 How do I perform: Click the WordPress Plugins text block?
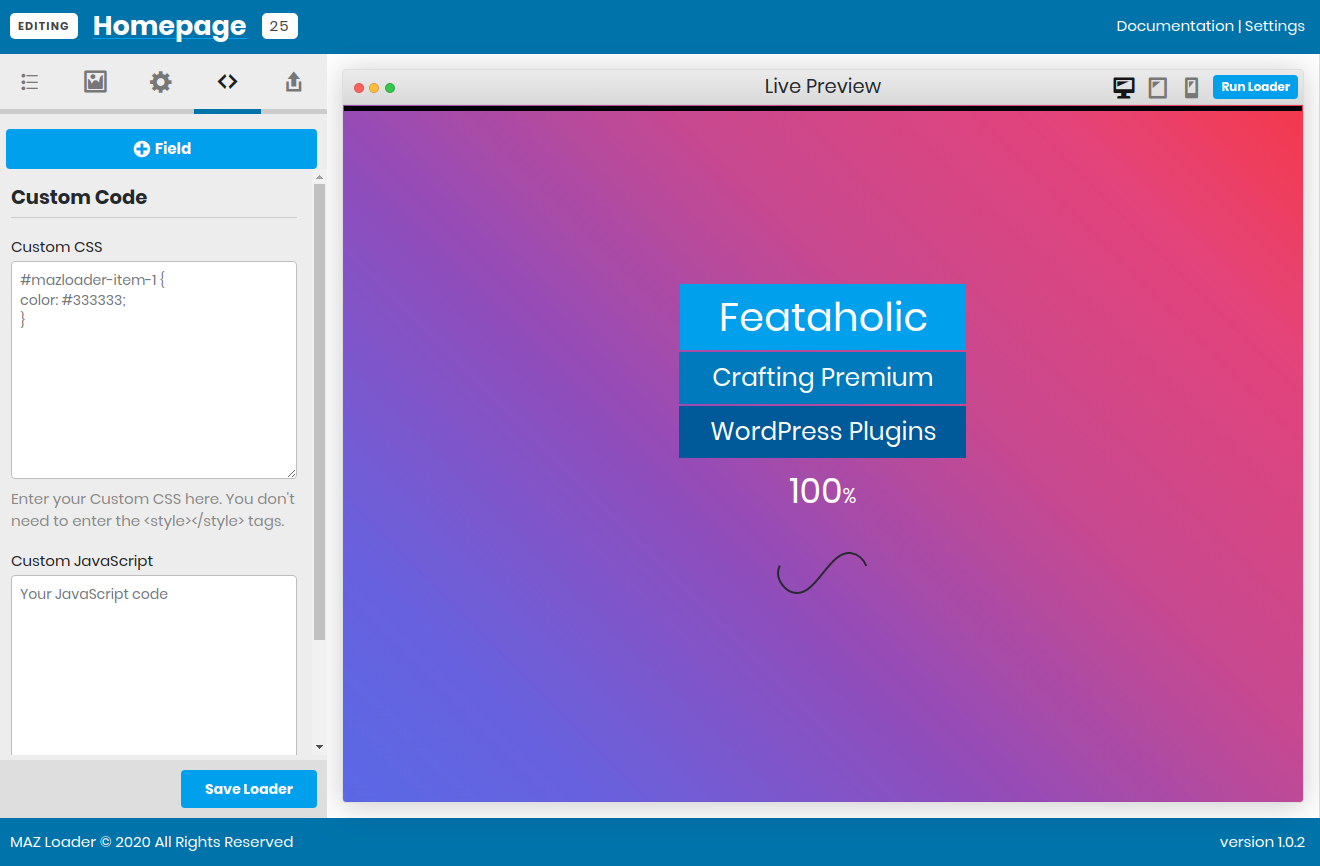(822, 432)
